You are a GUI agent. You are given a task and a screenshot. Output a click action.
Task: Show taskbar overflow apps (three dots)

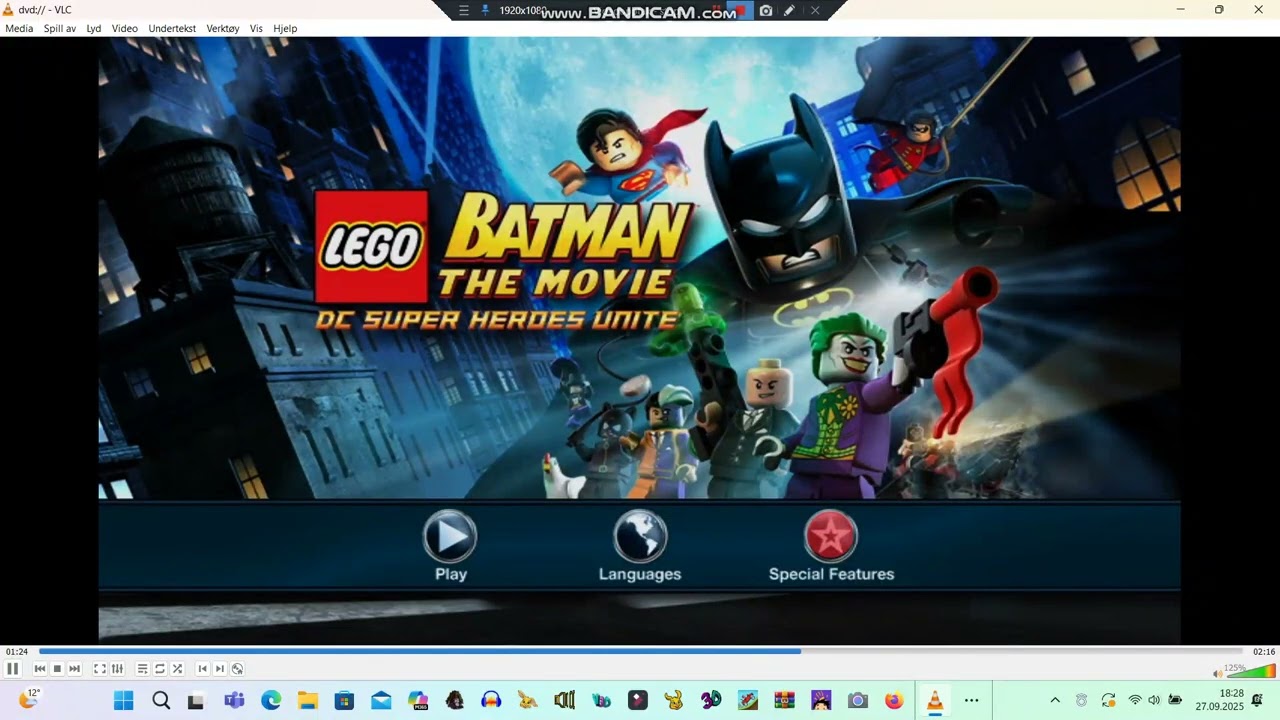tap(971, 700)
